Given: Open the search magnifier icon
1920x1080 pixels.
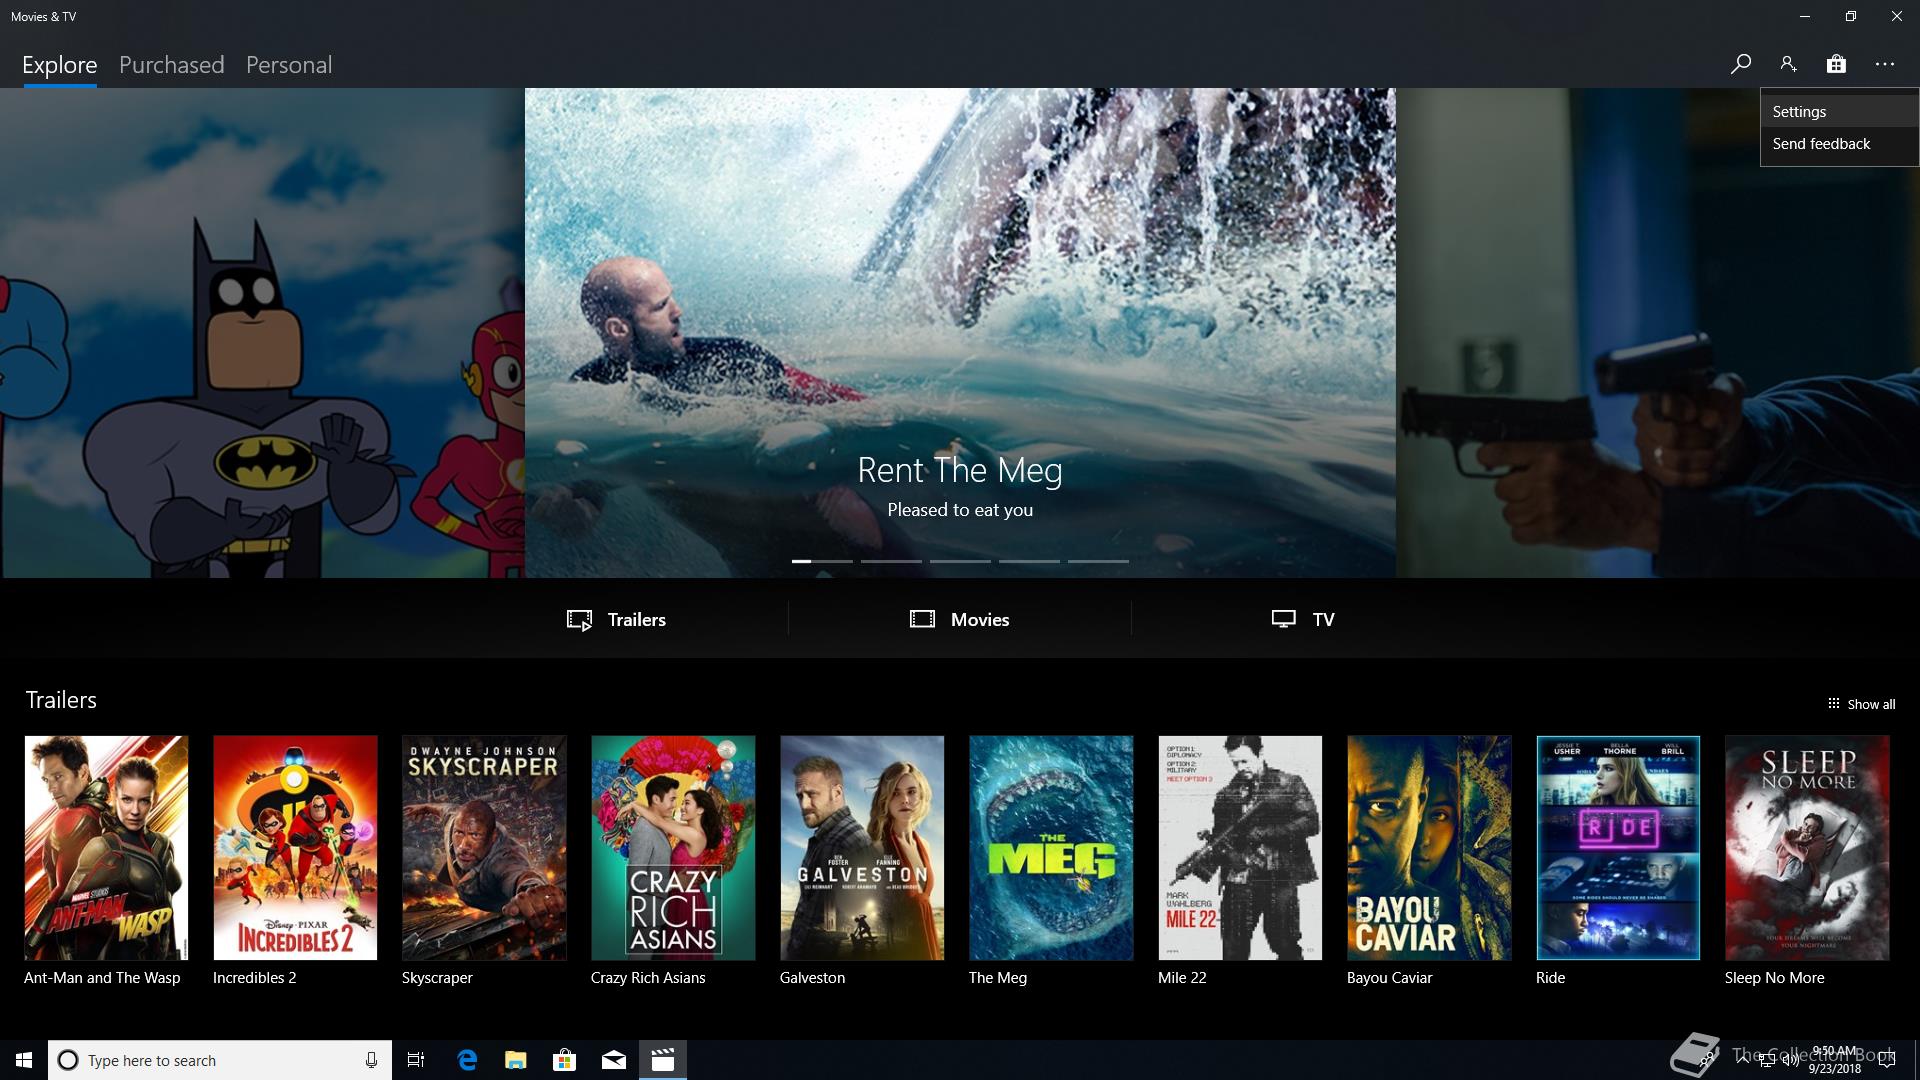Looking at the screenshot, I should pos(1740,64).
